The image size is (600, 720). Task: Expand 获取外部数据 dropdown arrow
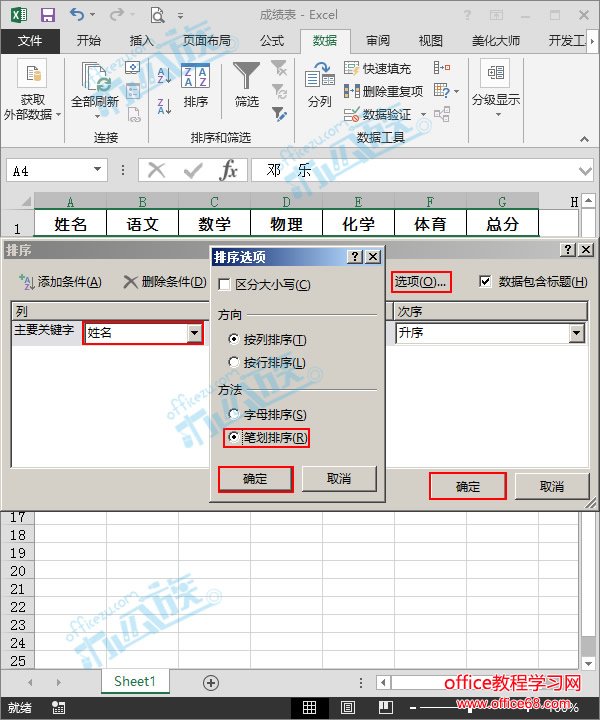pyautogui.click(x=58, y=114)
